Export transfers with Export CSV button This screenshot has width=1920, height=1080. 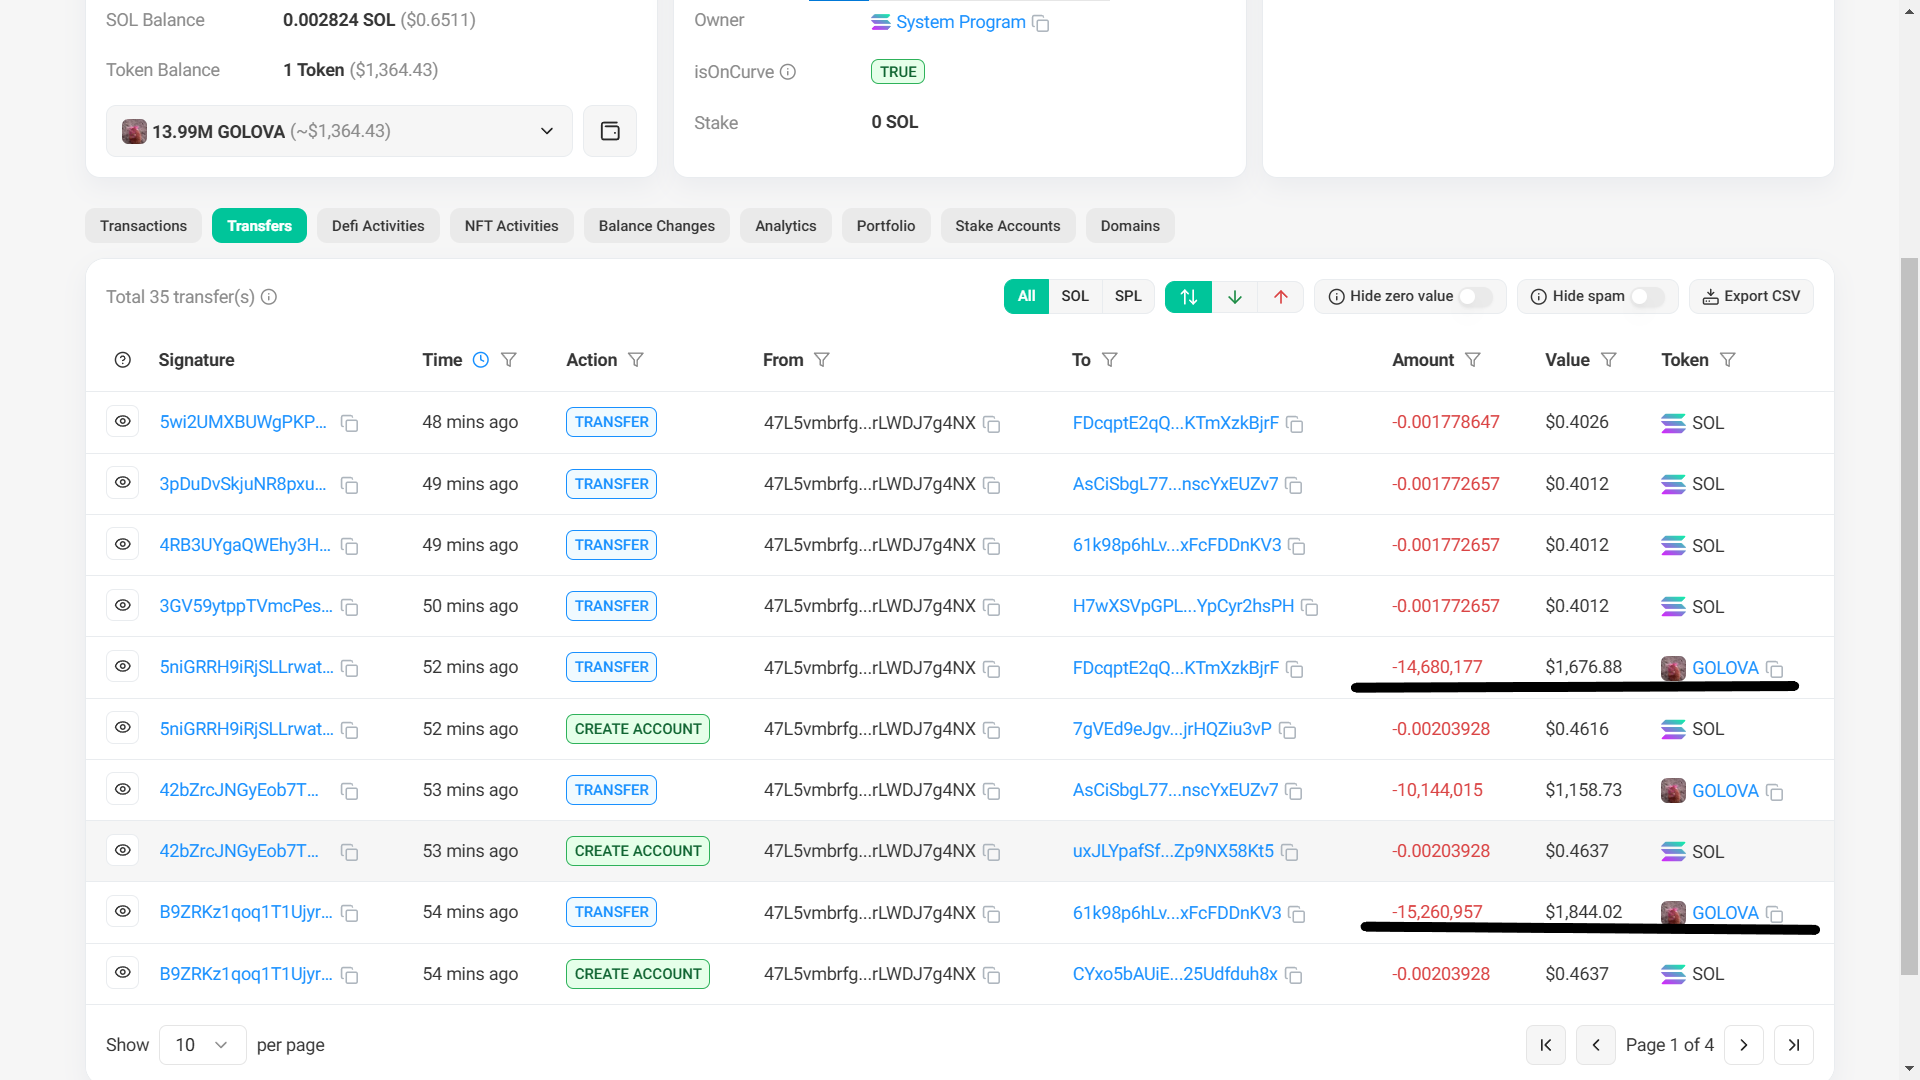[x=1751, y=297]
